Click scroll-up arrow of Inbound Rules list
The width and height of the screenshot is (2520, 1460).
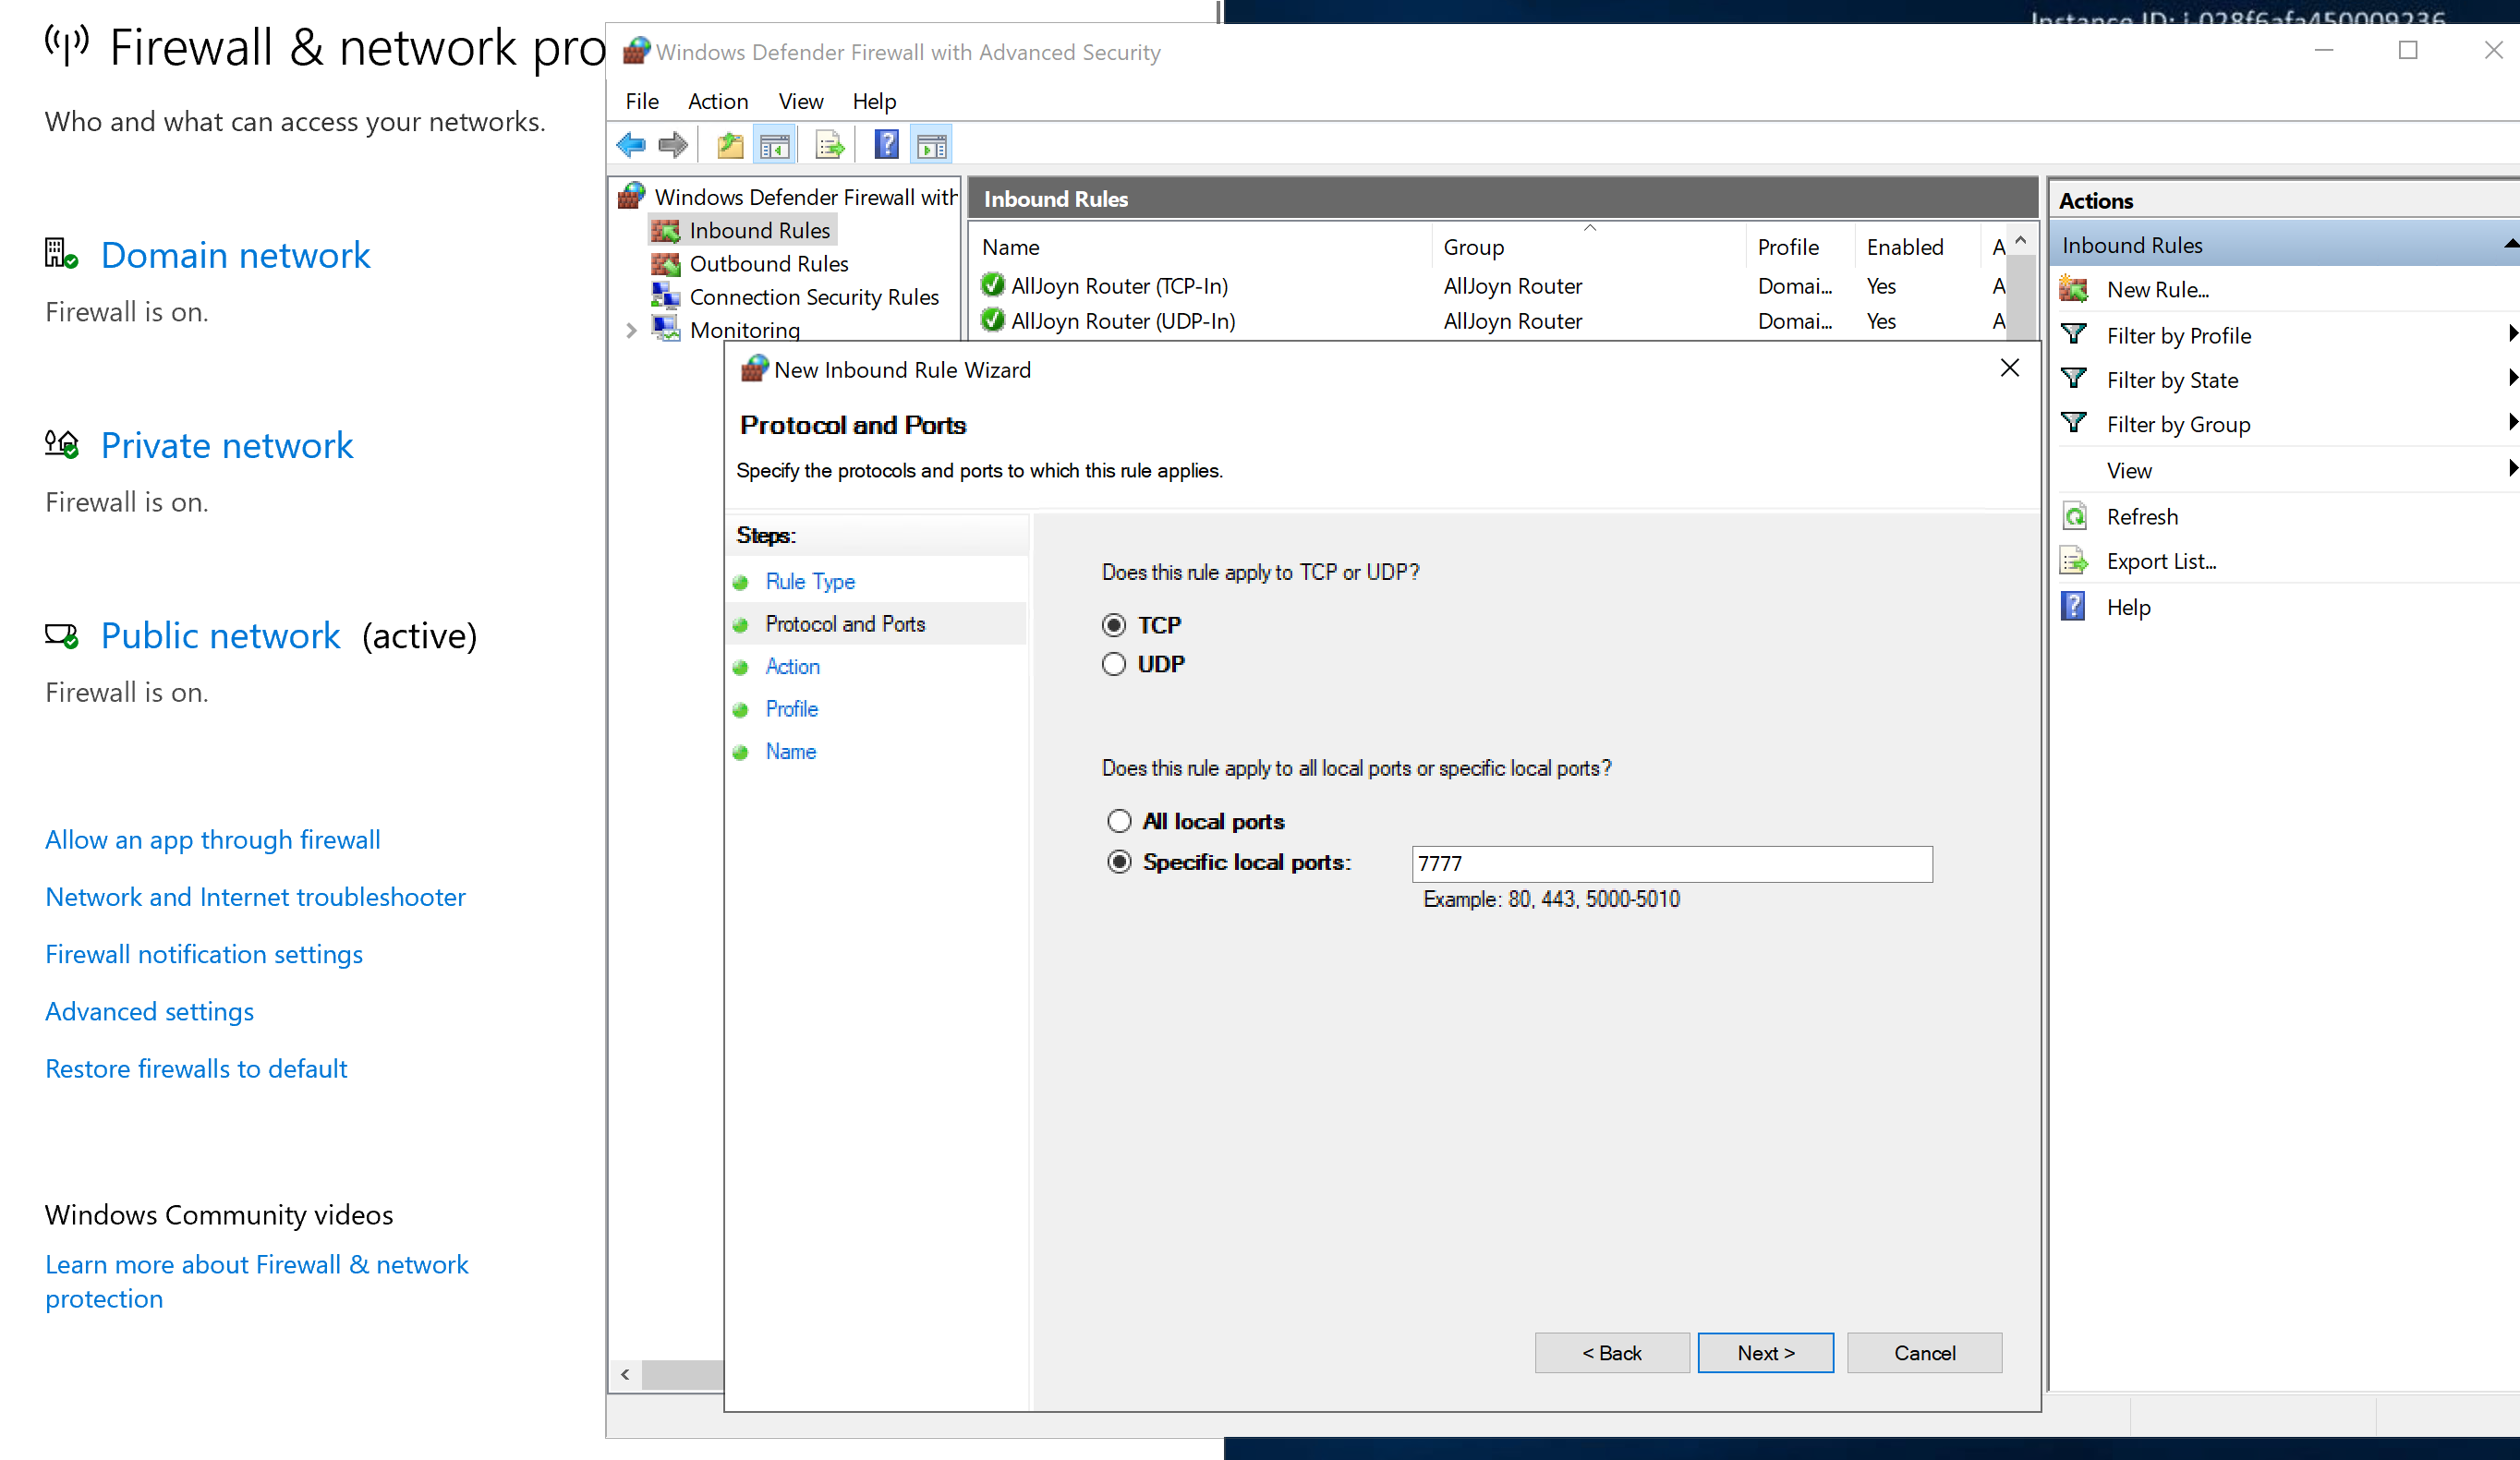click(2020, 241)
